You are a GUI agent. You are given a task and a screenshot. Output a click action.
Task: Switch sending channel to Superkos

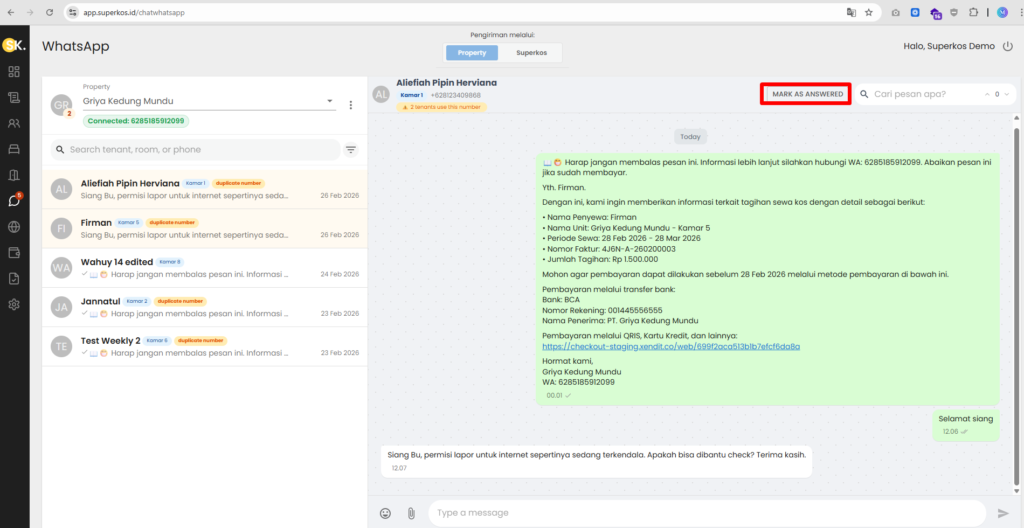click(x=531, y=52)
